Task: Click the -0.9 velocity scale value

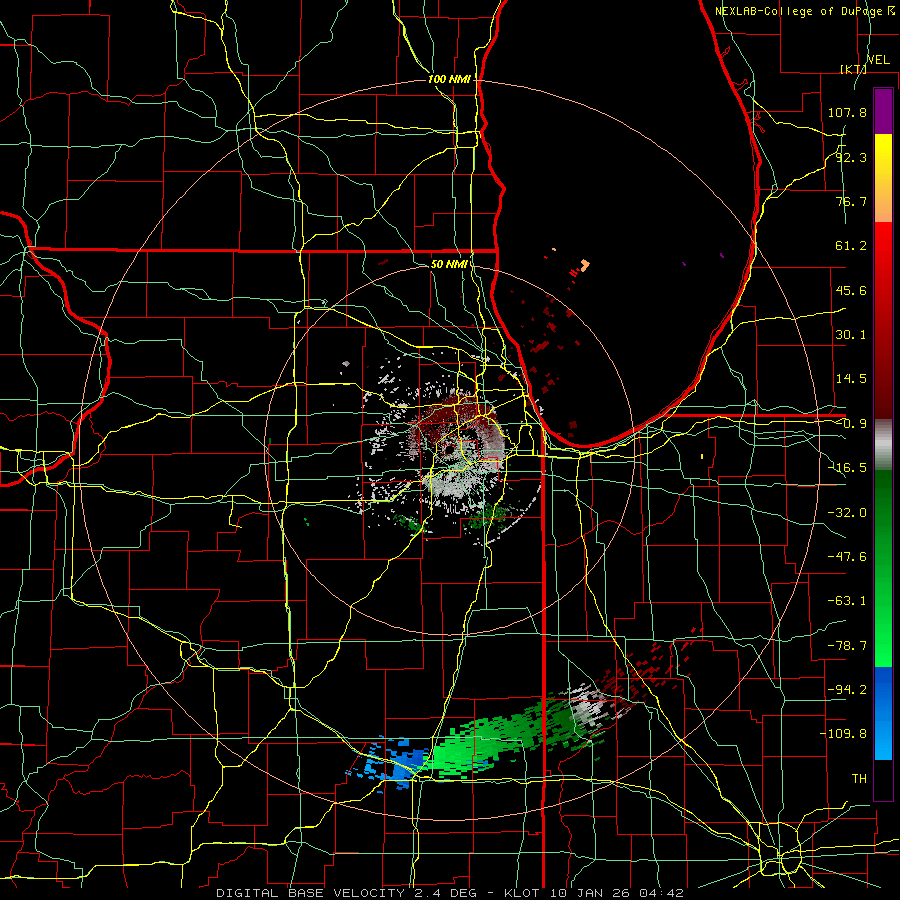Action: [x=851, y=424]
